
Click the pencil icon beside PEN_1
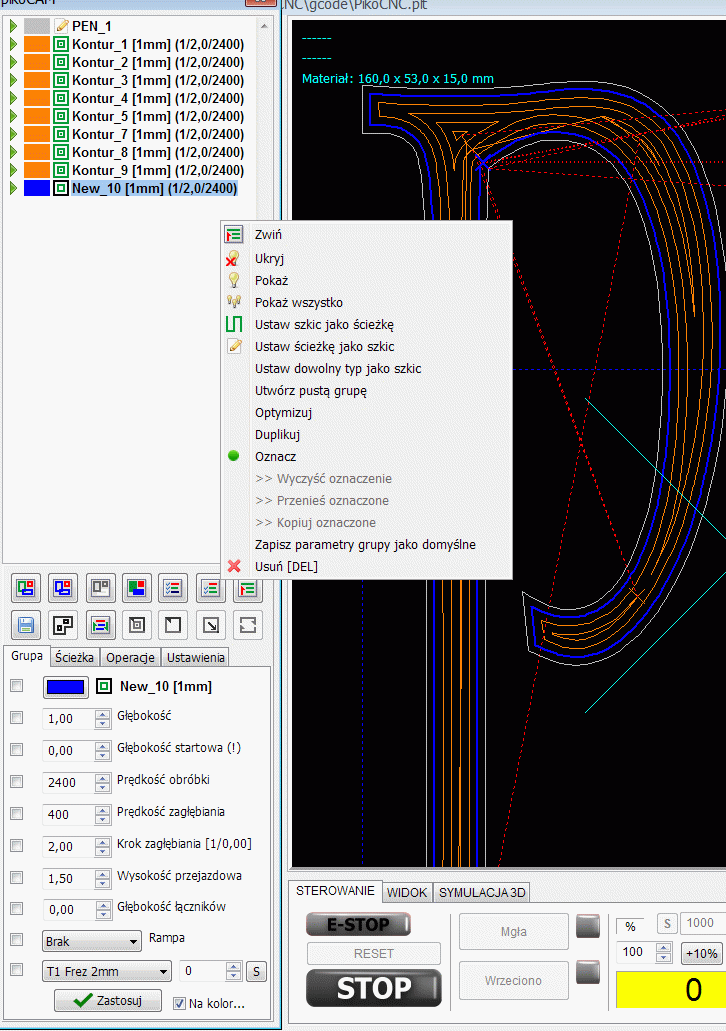[x=62, y=26]
